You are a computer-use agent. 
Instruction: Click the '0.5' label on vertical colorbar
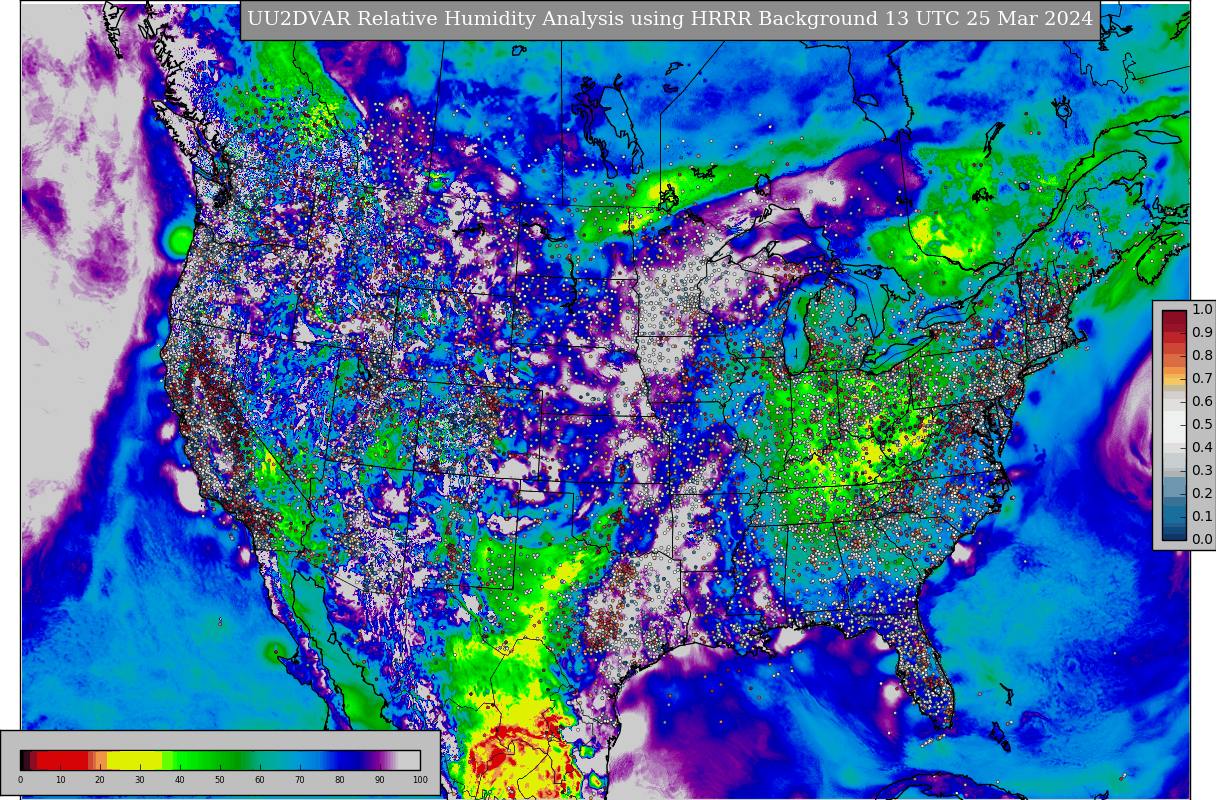pos(1202,425)
